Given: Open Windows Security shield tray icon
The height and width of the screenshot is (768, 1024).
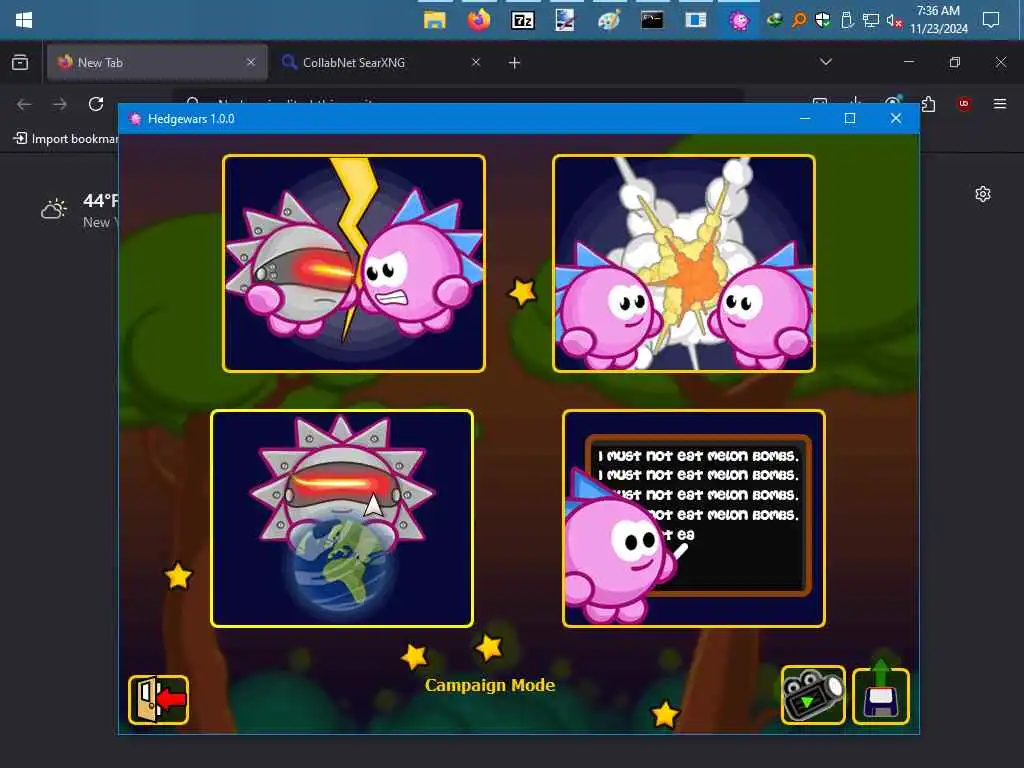Looking at the screenshot, I should coord(823,20).
